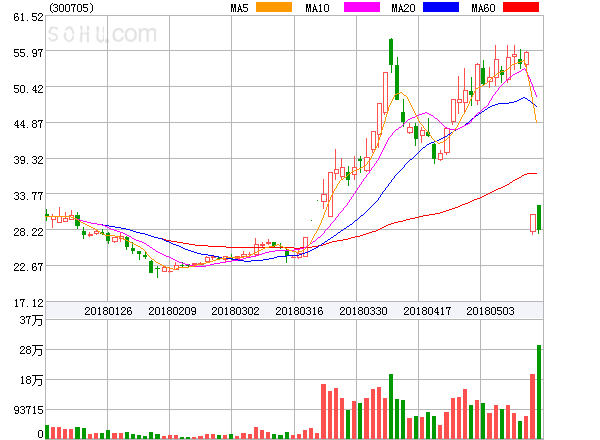Image resolution: width=600 pixels, height=440 pixels.
Task: Click the orange MA5 legend swatch
Action: click(x=274, y=7)
